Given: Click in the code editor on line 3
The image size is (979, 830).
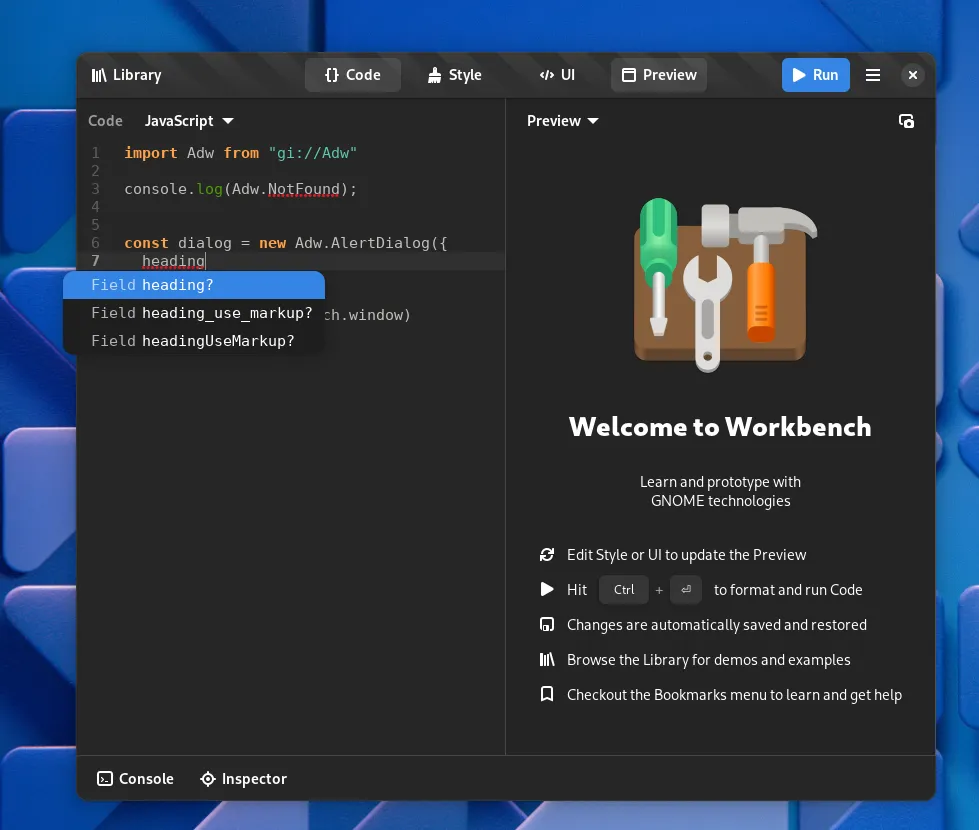Looking at the screenshot, I should tap(300, 189).
